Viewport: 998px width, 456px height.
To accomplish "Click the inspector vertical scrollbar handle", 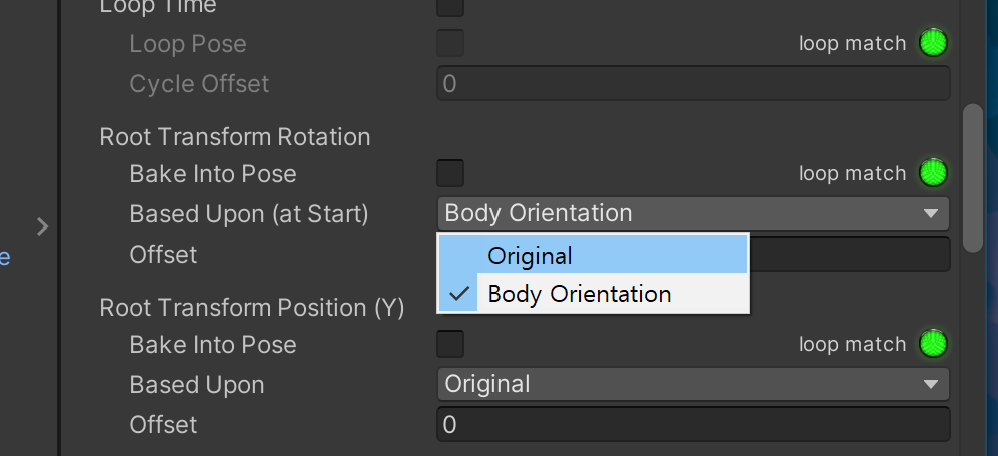I will click(x=972, y=177).
